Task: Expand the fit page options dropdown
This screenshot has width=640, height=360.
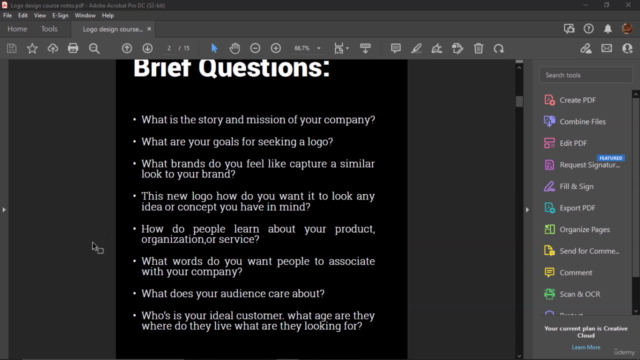Action: [347, 49]
